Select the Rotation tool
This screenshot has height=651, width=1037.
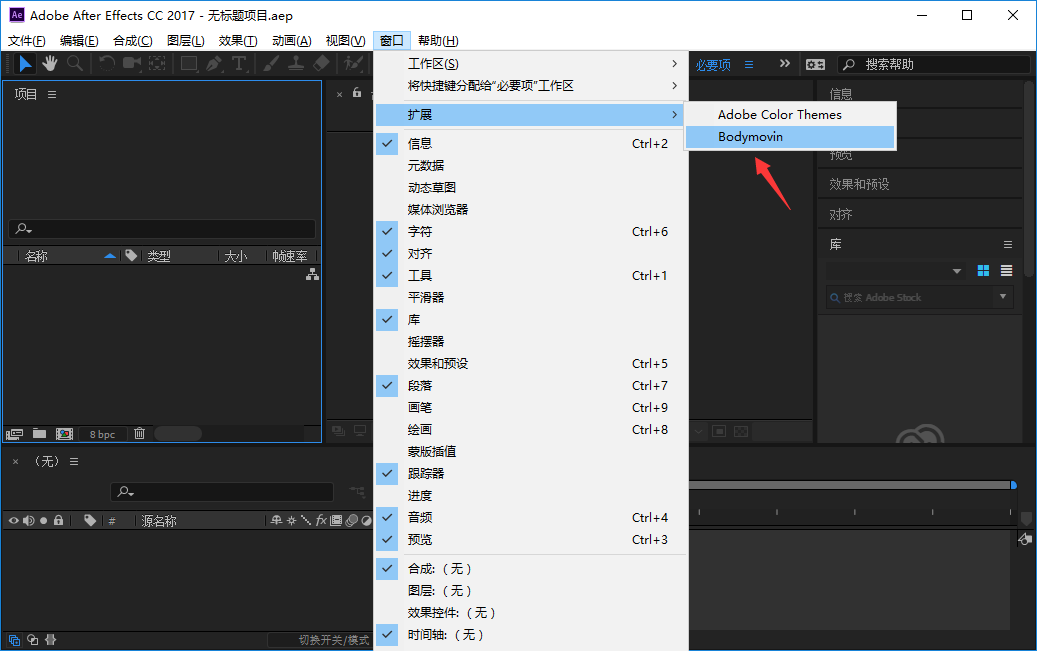(x=106, y=64)
